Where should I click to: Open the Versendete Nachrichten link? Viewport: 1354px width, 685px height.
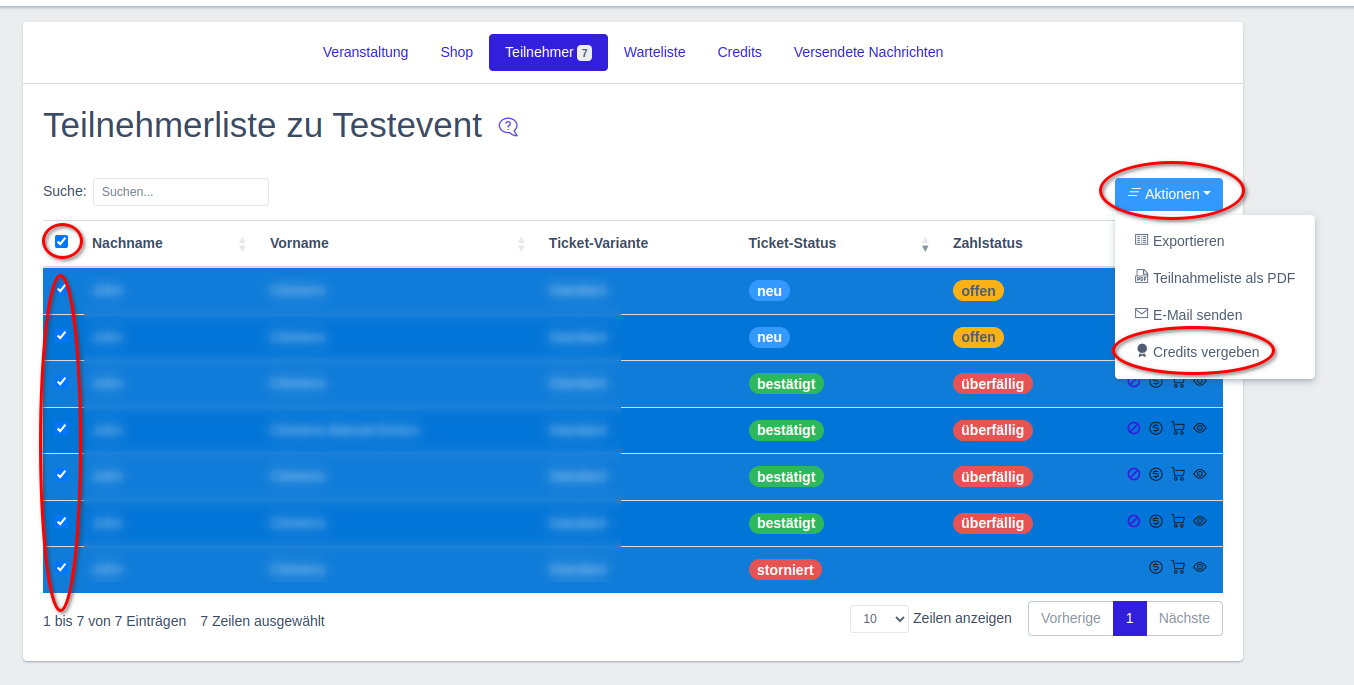[x=868, y=52]
